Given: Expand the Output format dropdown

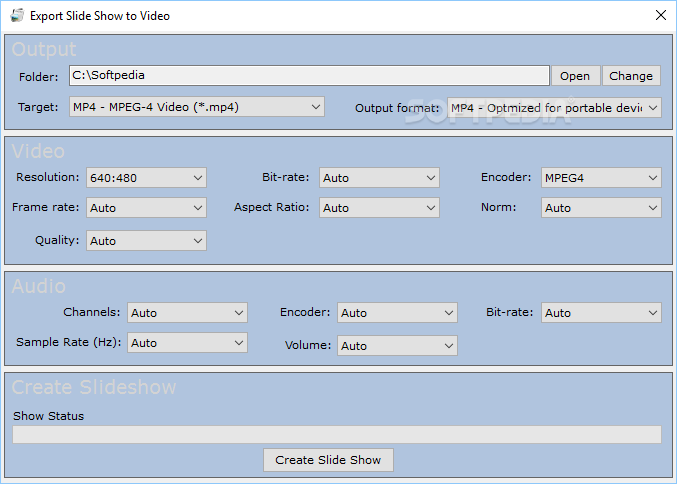Looking at the screenshot, I should point(554,108).
